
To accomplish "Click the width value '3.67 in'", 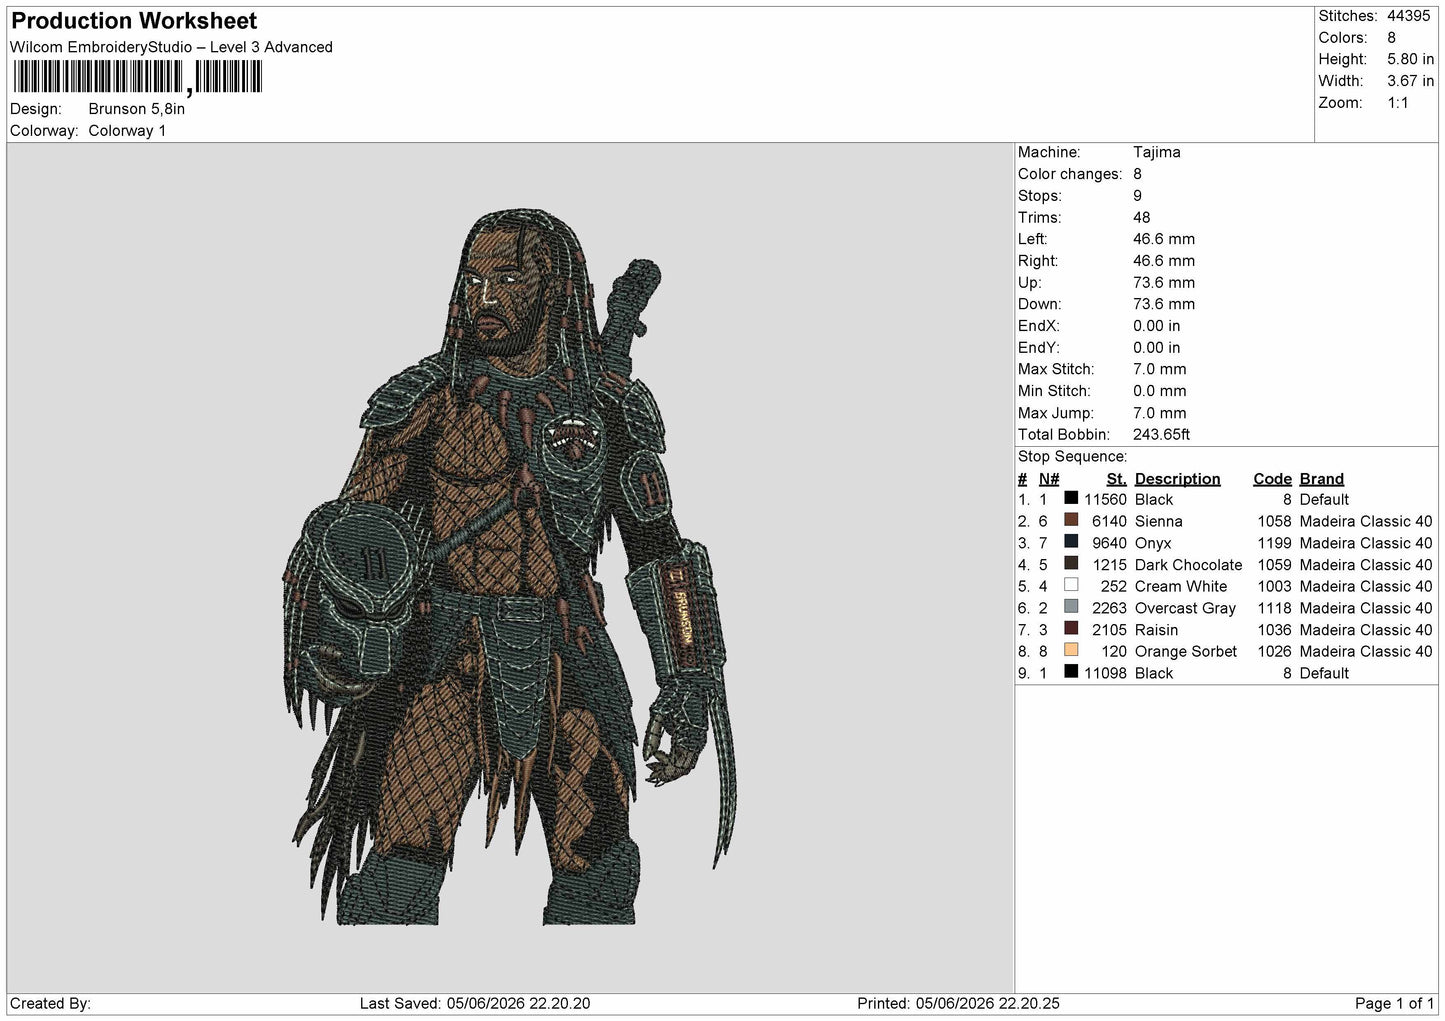I will point(1410,81).
